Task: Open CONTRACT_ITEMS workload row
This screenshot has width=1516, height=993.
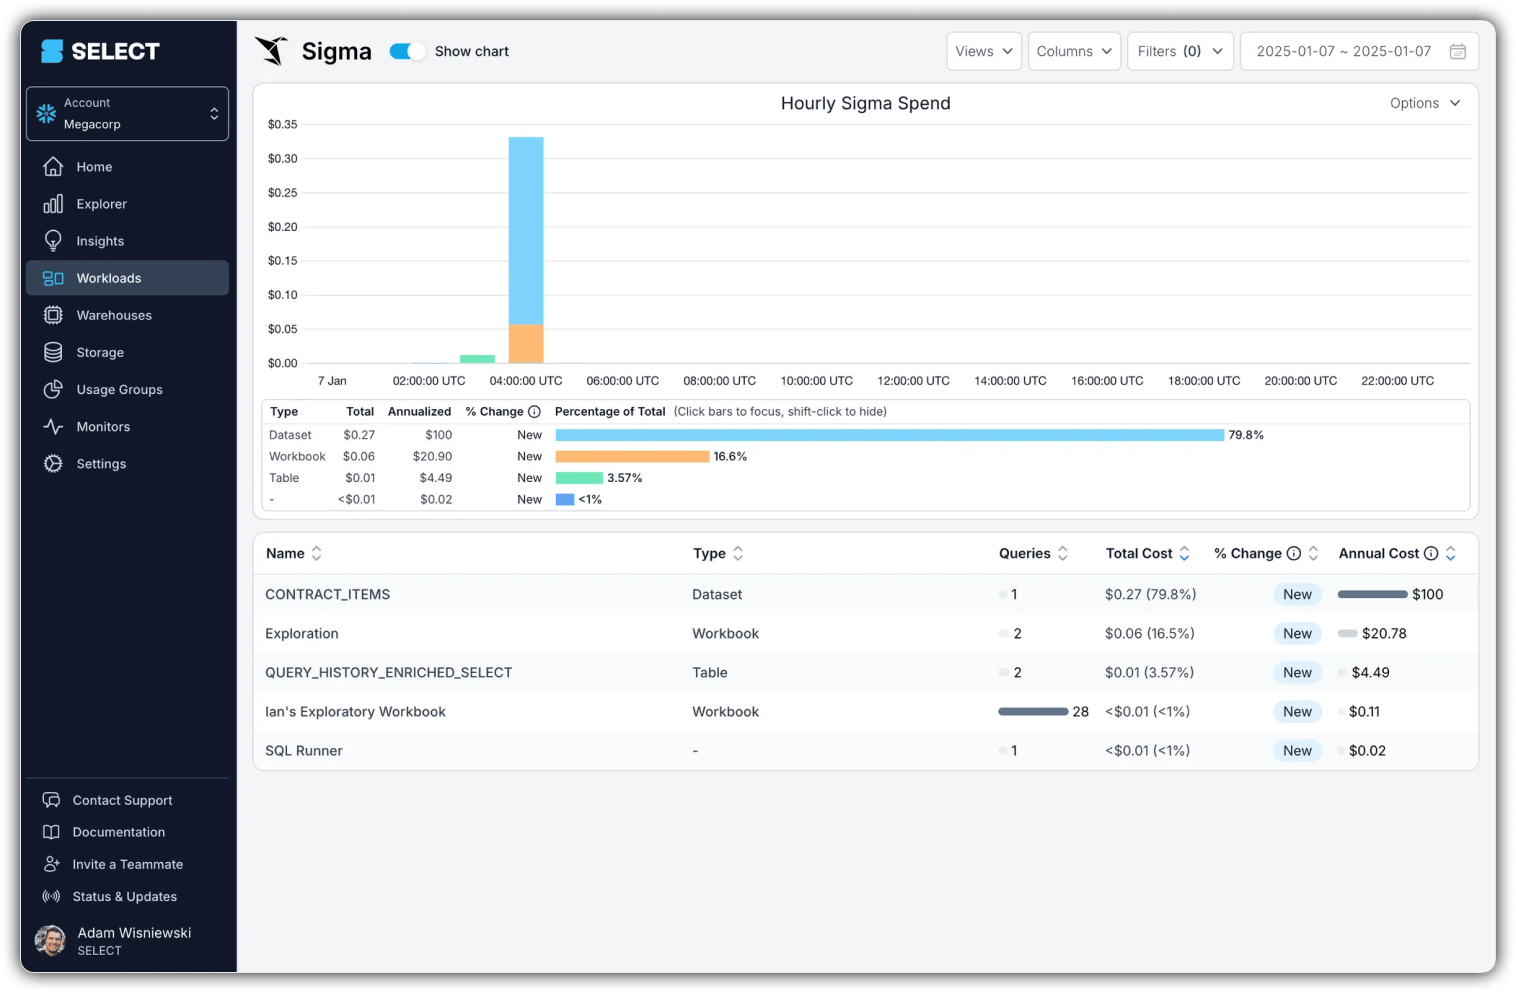Action: tap(865, 594)
